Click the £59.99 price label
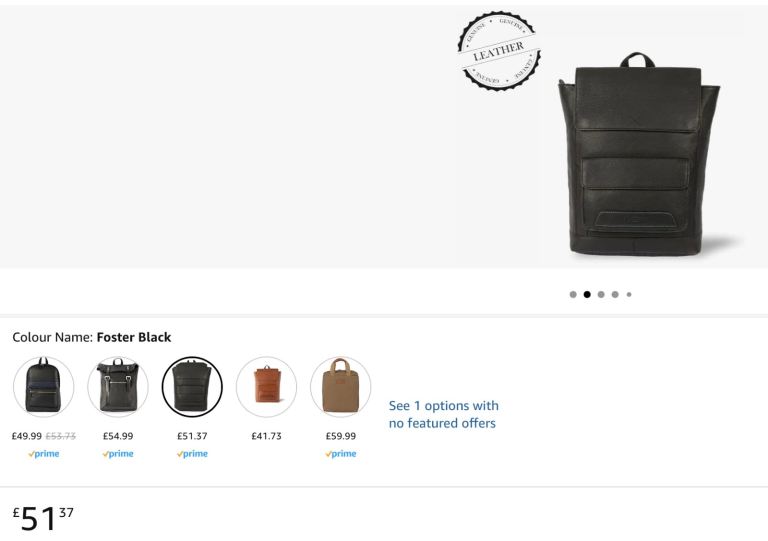This screenshot has width=768, height=541. coord(341,436)
